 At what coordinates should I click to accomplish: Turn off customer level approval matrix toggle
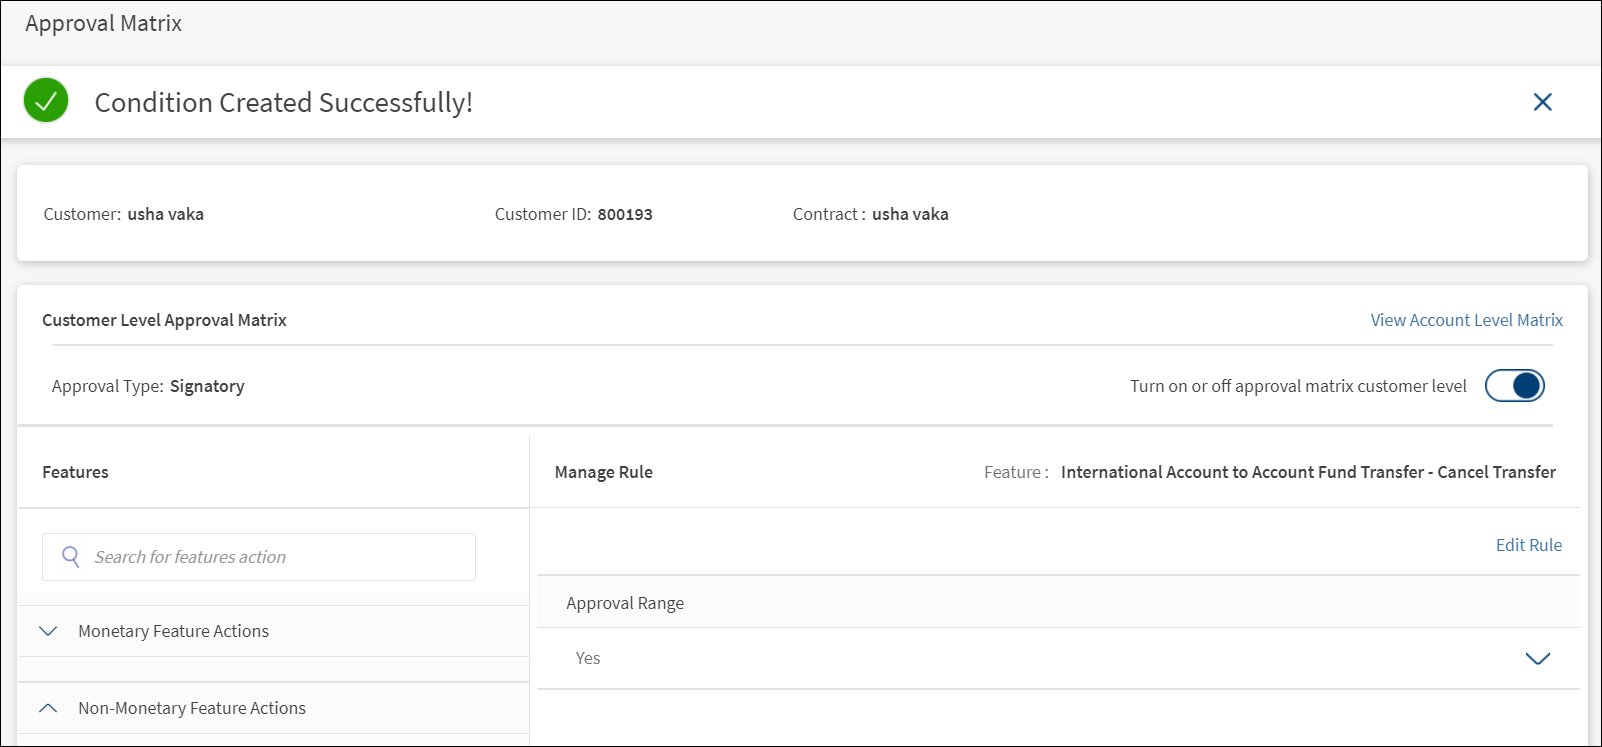(x=1514, y=386)
